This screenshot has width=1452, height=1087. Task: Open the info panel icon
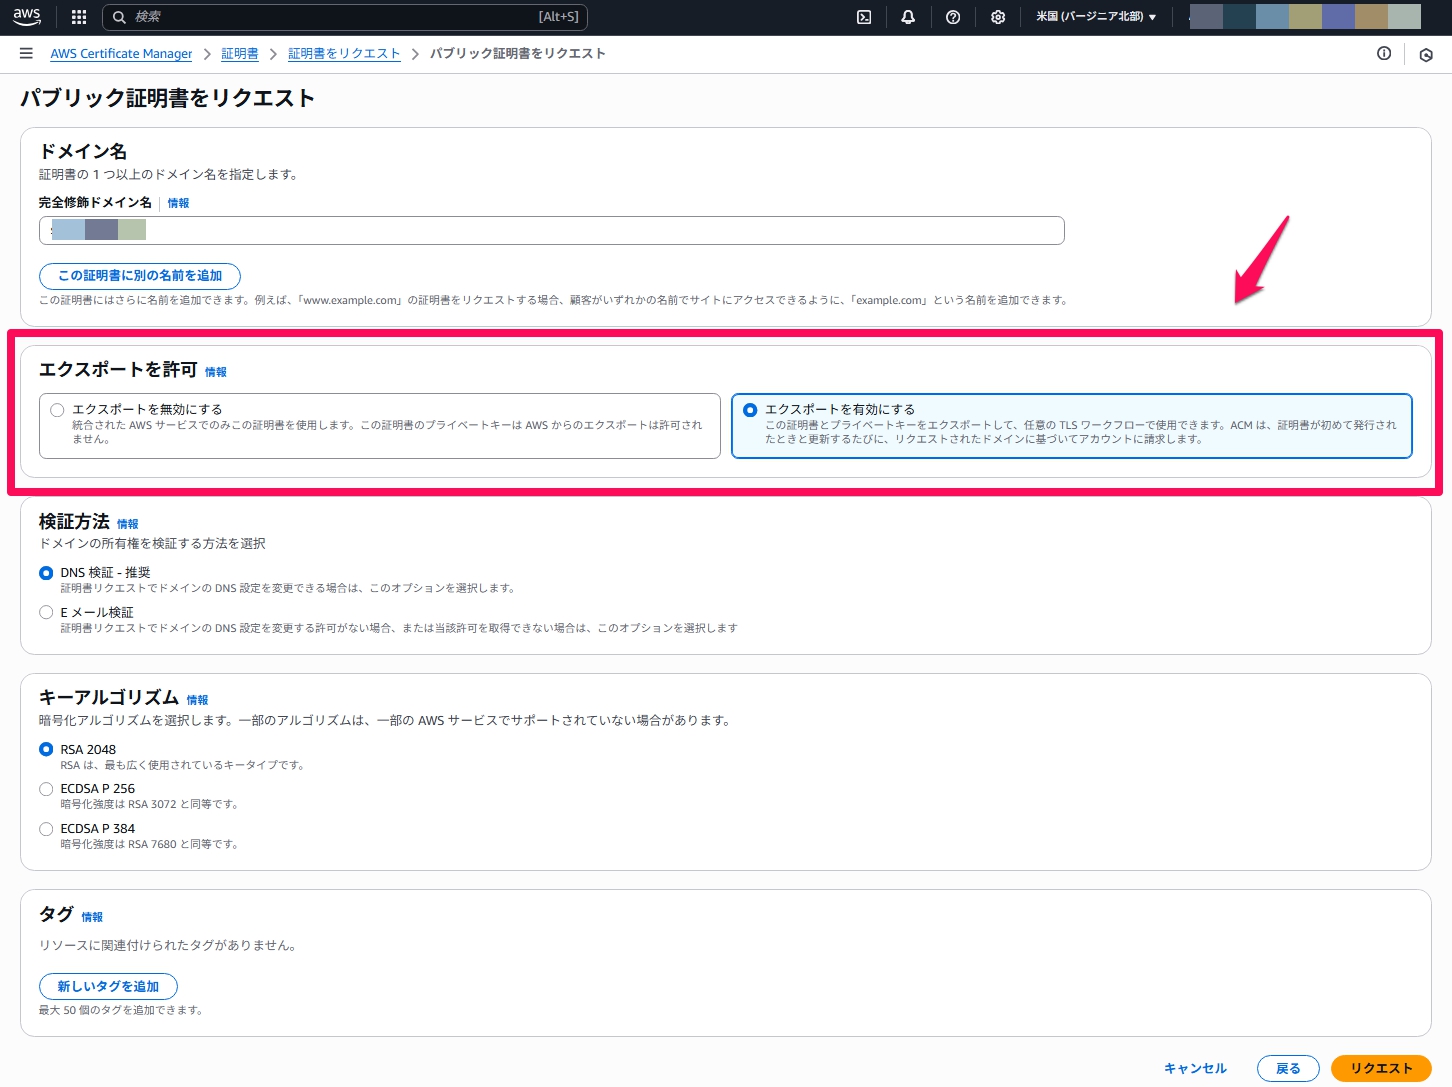(1384, 53)
